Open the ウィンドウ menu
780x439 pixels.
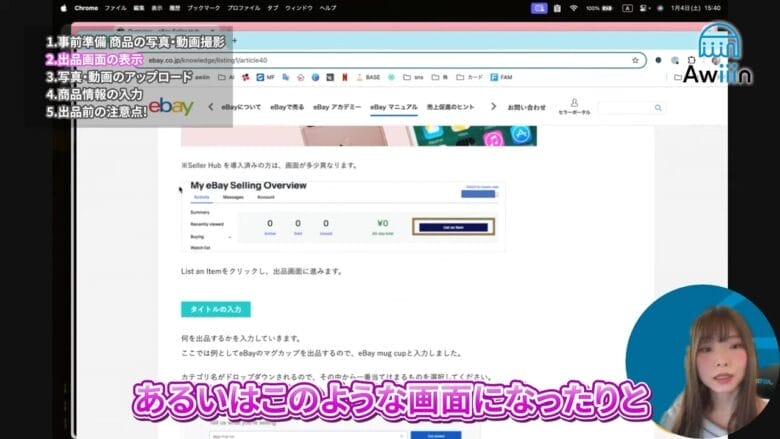[299, 8]
